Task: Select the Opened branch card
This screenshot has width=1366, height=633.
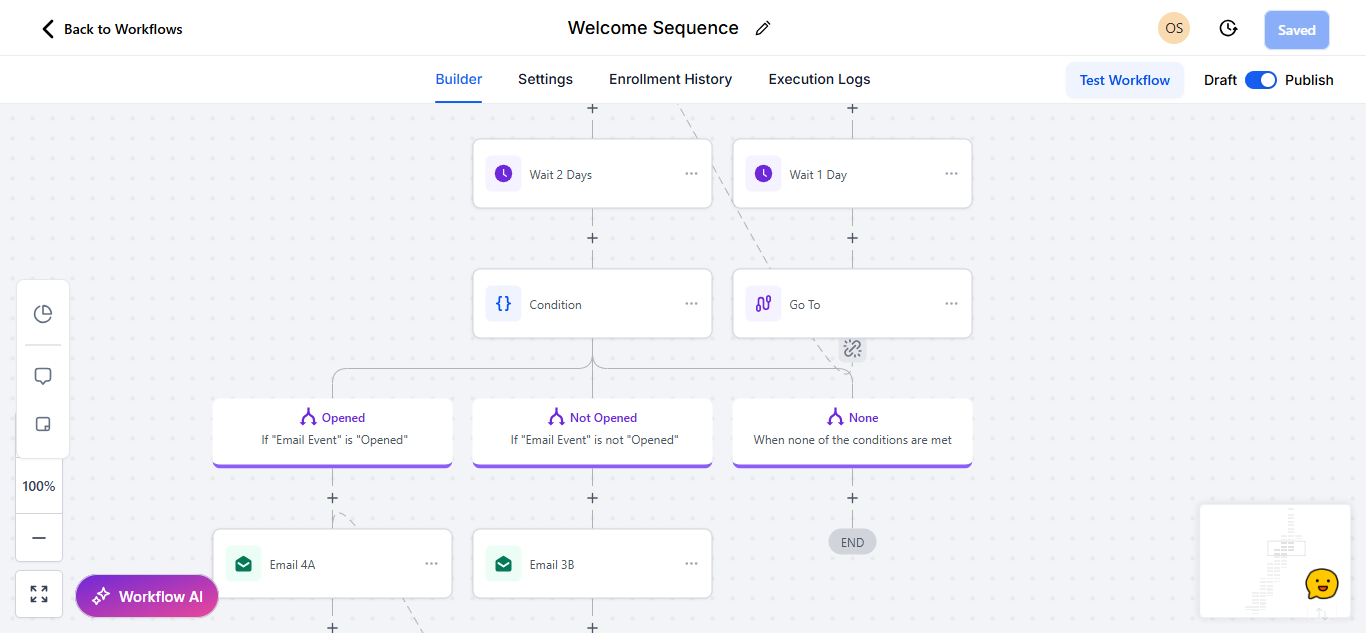Action: pos(332,432)
